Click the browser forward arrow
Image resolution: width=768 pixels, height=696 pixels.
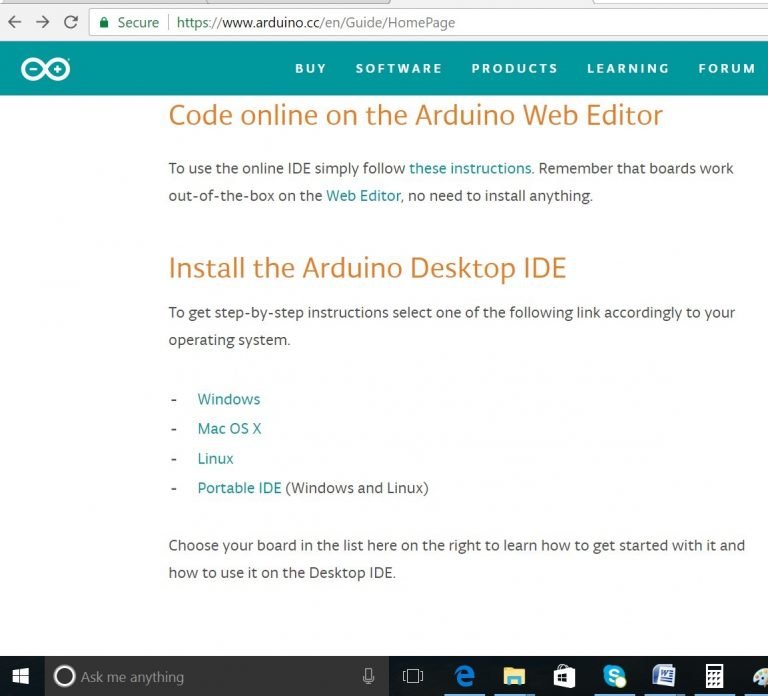coord(42,21)
